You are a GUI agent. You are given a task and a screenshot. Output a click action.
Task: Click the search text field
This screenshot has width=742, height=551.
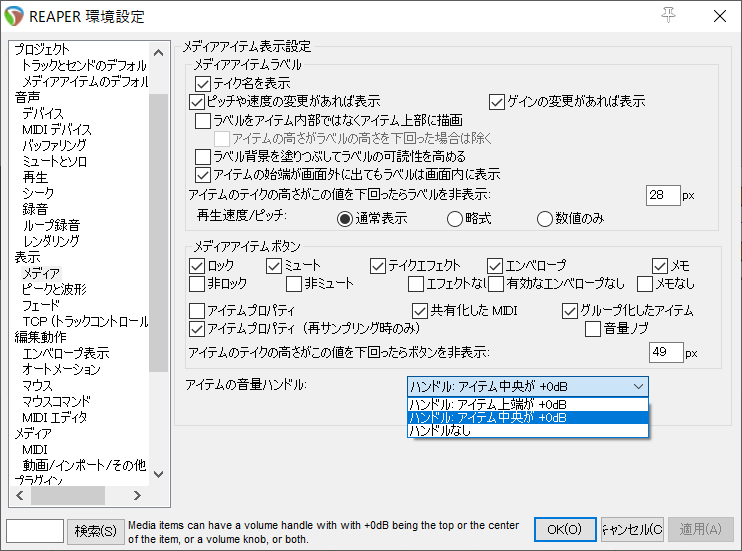tap(35, 531)
